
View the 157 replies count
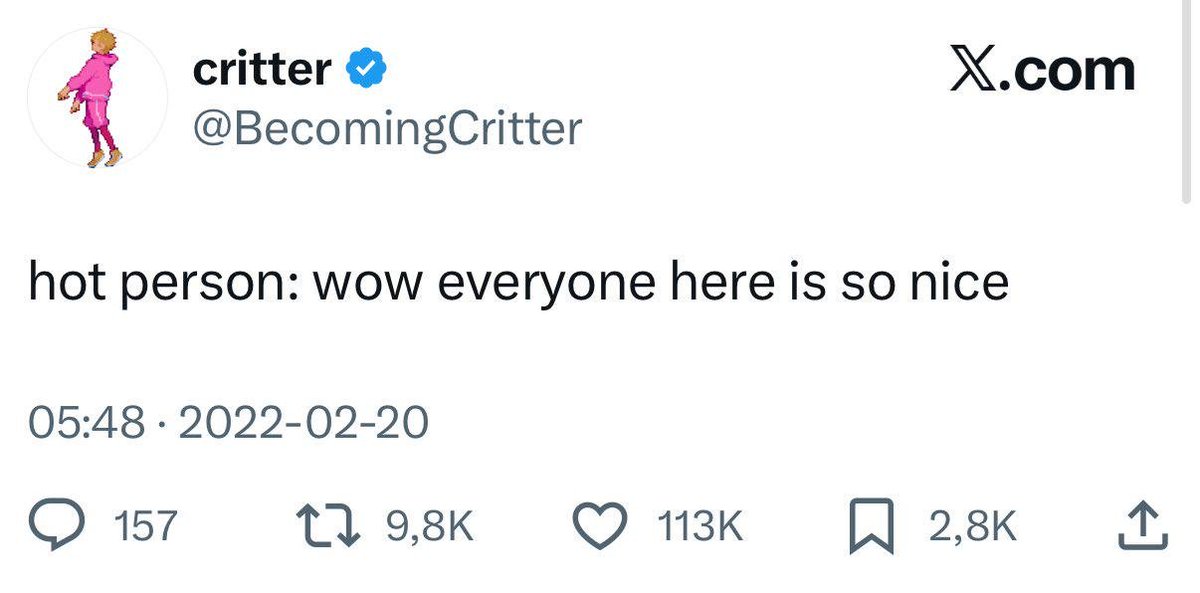click(145, 526)
